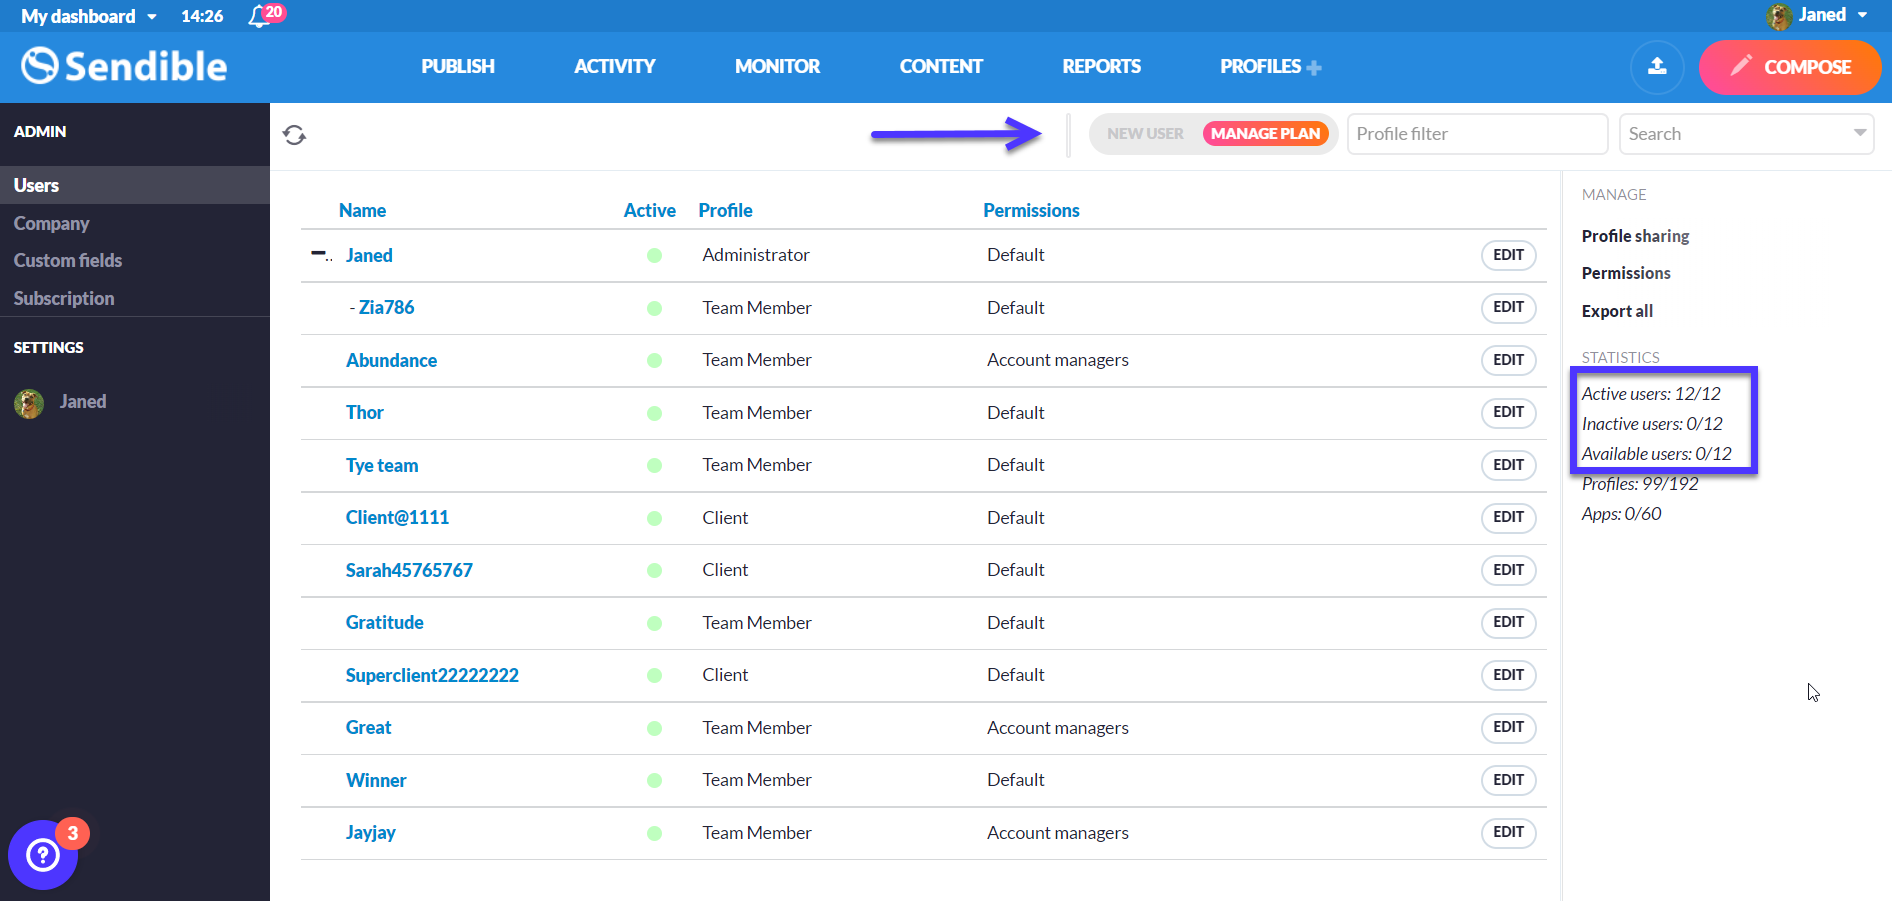
Task: Switch to the Content tab
Action: point(941,67)
